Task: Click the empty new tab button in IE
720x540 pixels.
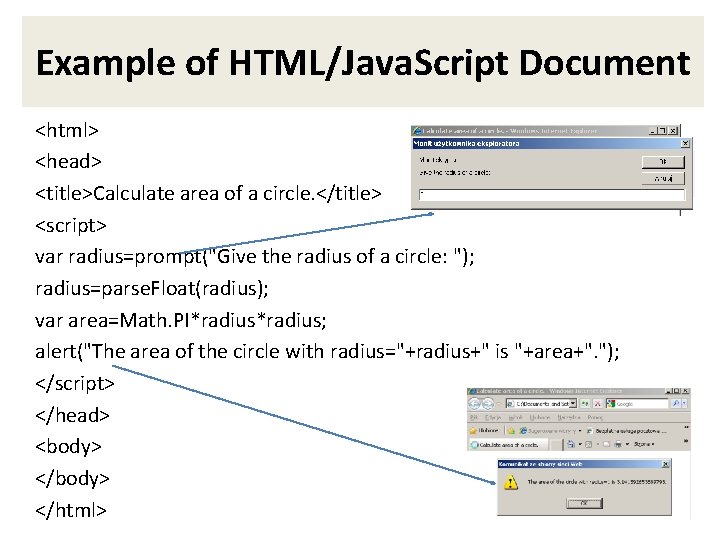Action: coord(556,444)
